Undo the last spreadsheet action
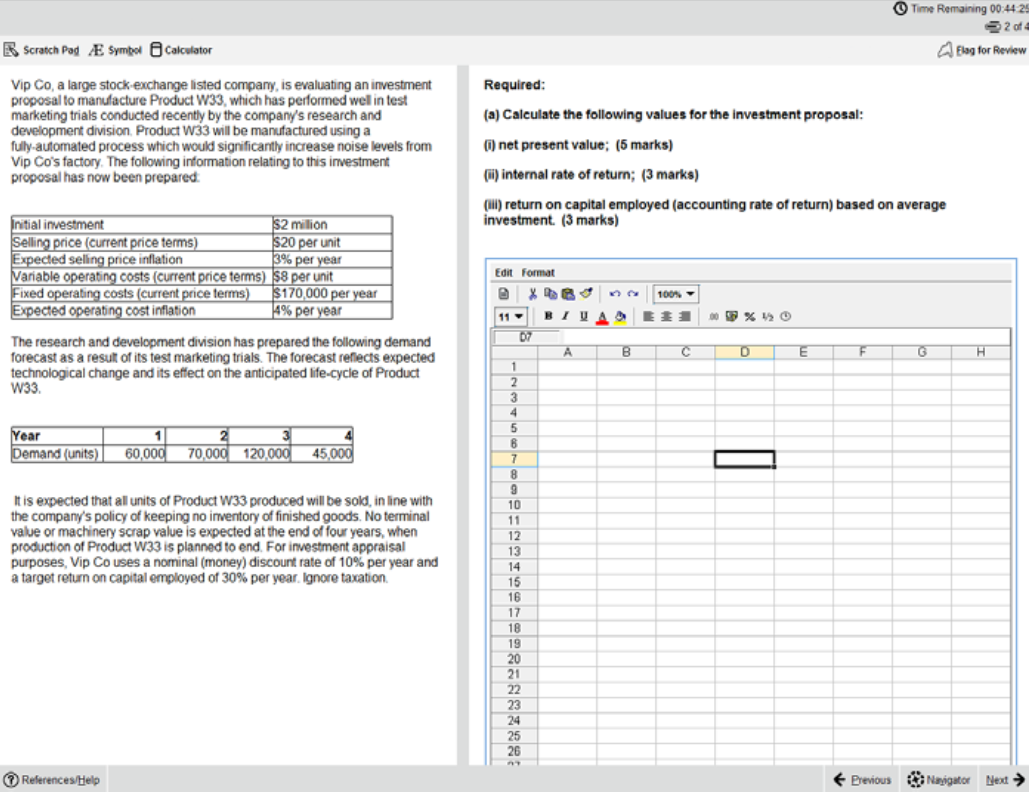1029x792 pixels. tap(615, 294)
